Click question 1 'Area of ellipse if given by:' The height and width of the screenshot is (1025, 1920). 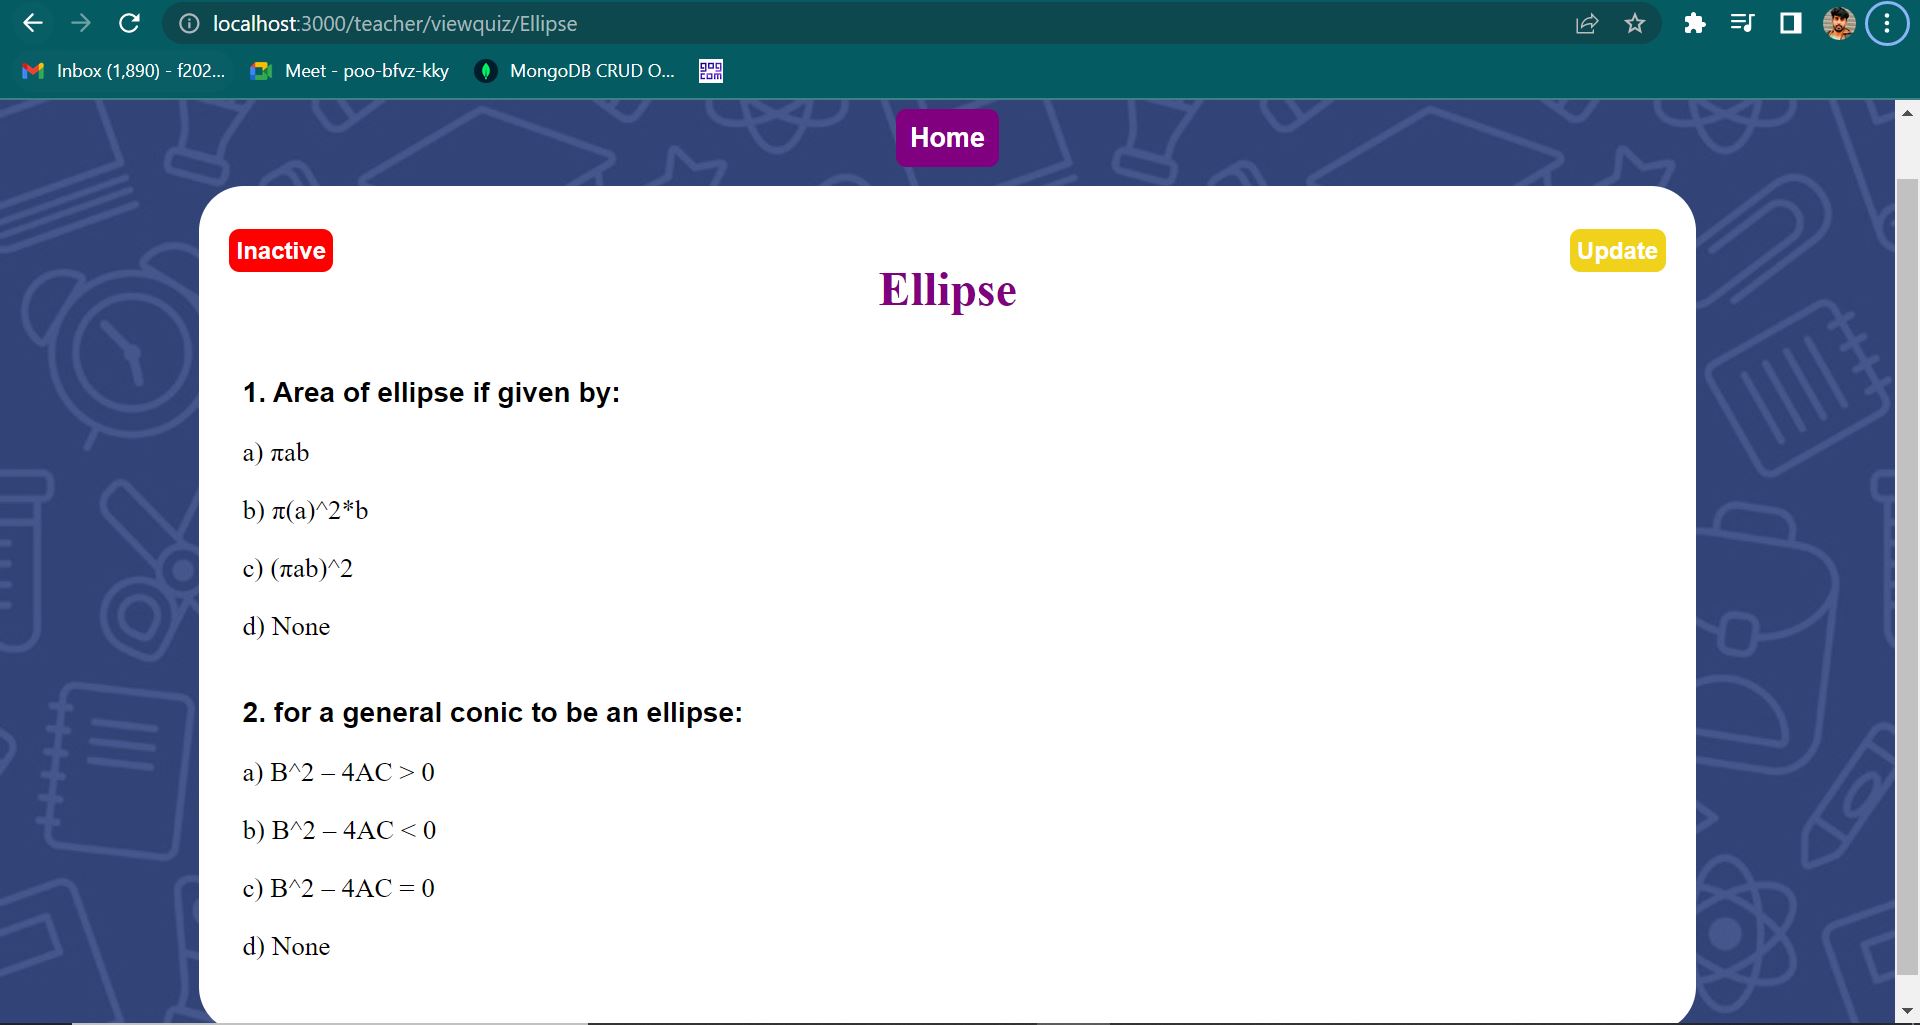click(431, 393)
